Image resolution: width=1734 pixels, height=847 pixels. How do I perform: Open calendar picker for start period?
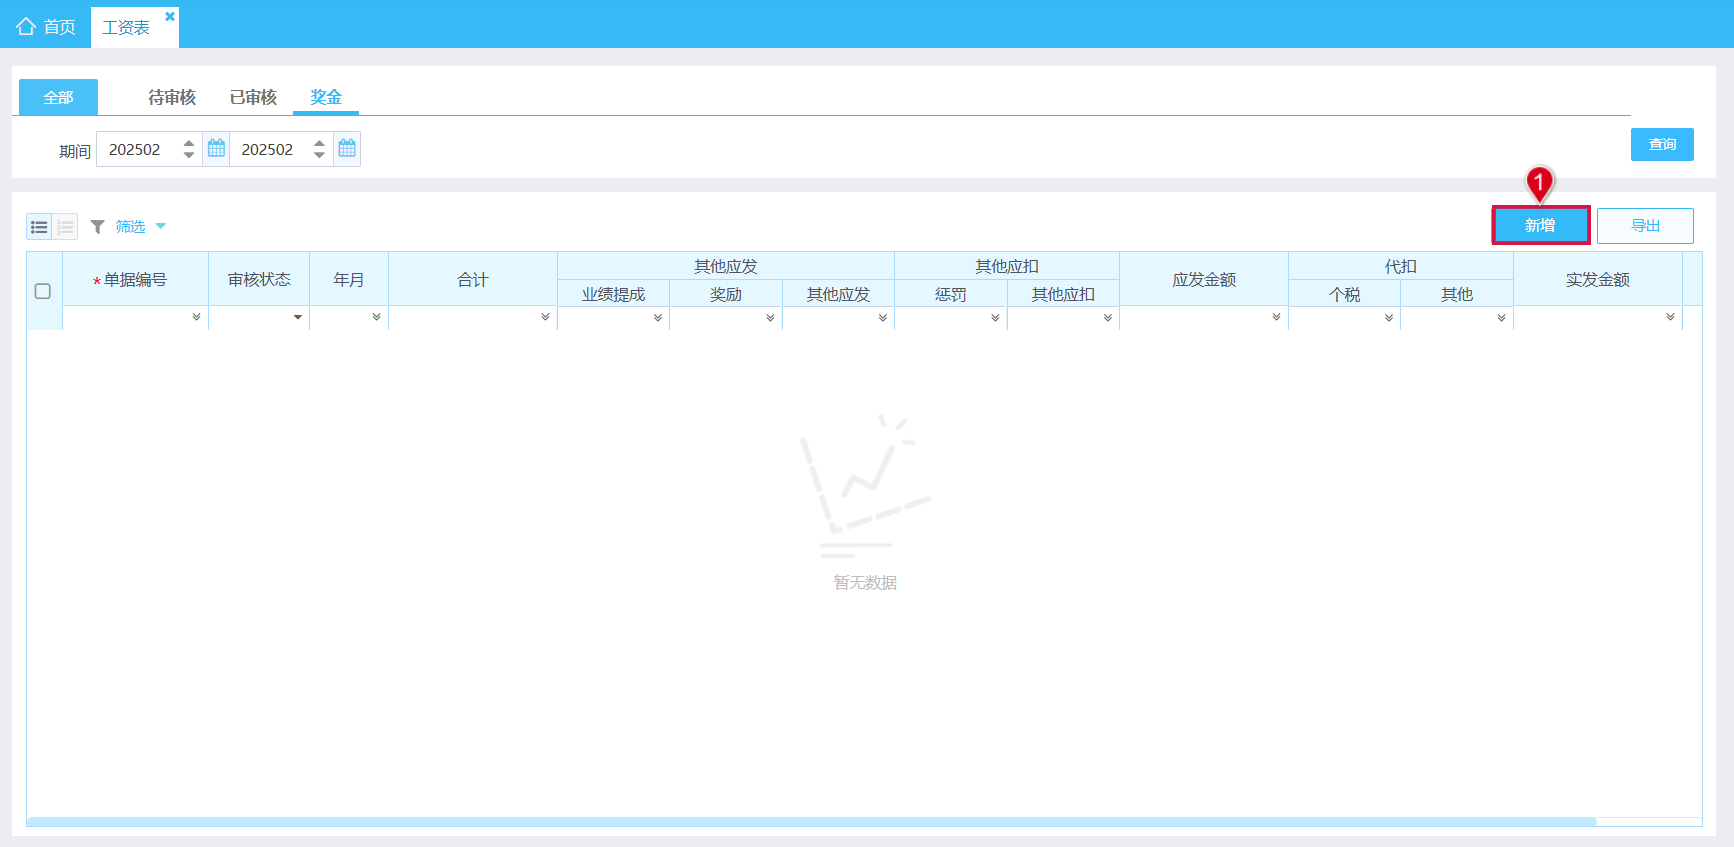pyautogui.click(x=216, y=149)
